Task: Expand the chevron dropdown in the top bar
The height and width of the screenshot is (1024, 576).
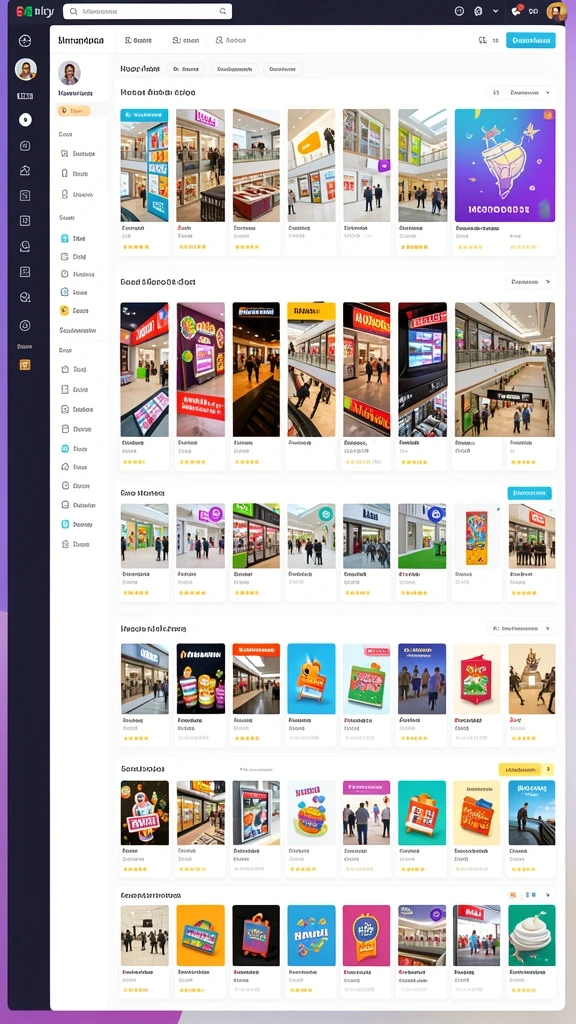Action: (x=496, y=11)
